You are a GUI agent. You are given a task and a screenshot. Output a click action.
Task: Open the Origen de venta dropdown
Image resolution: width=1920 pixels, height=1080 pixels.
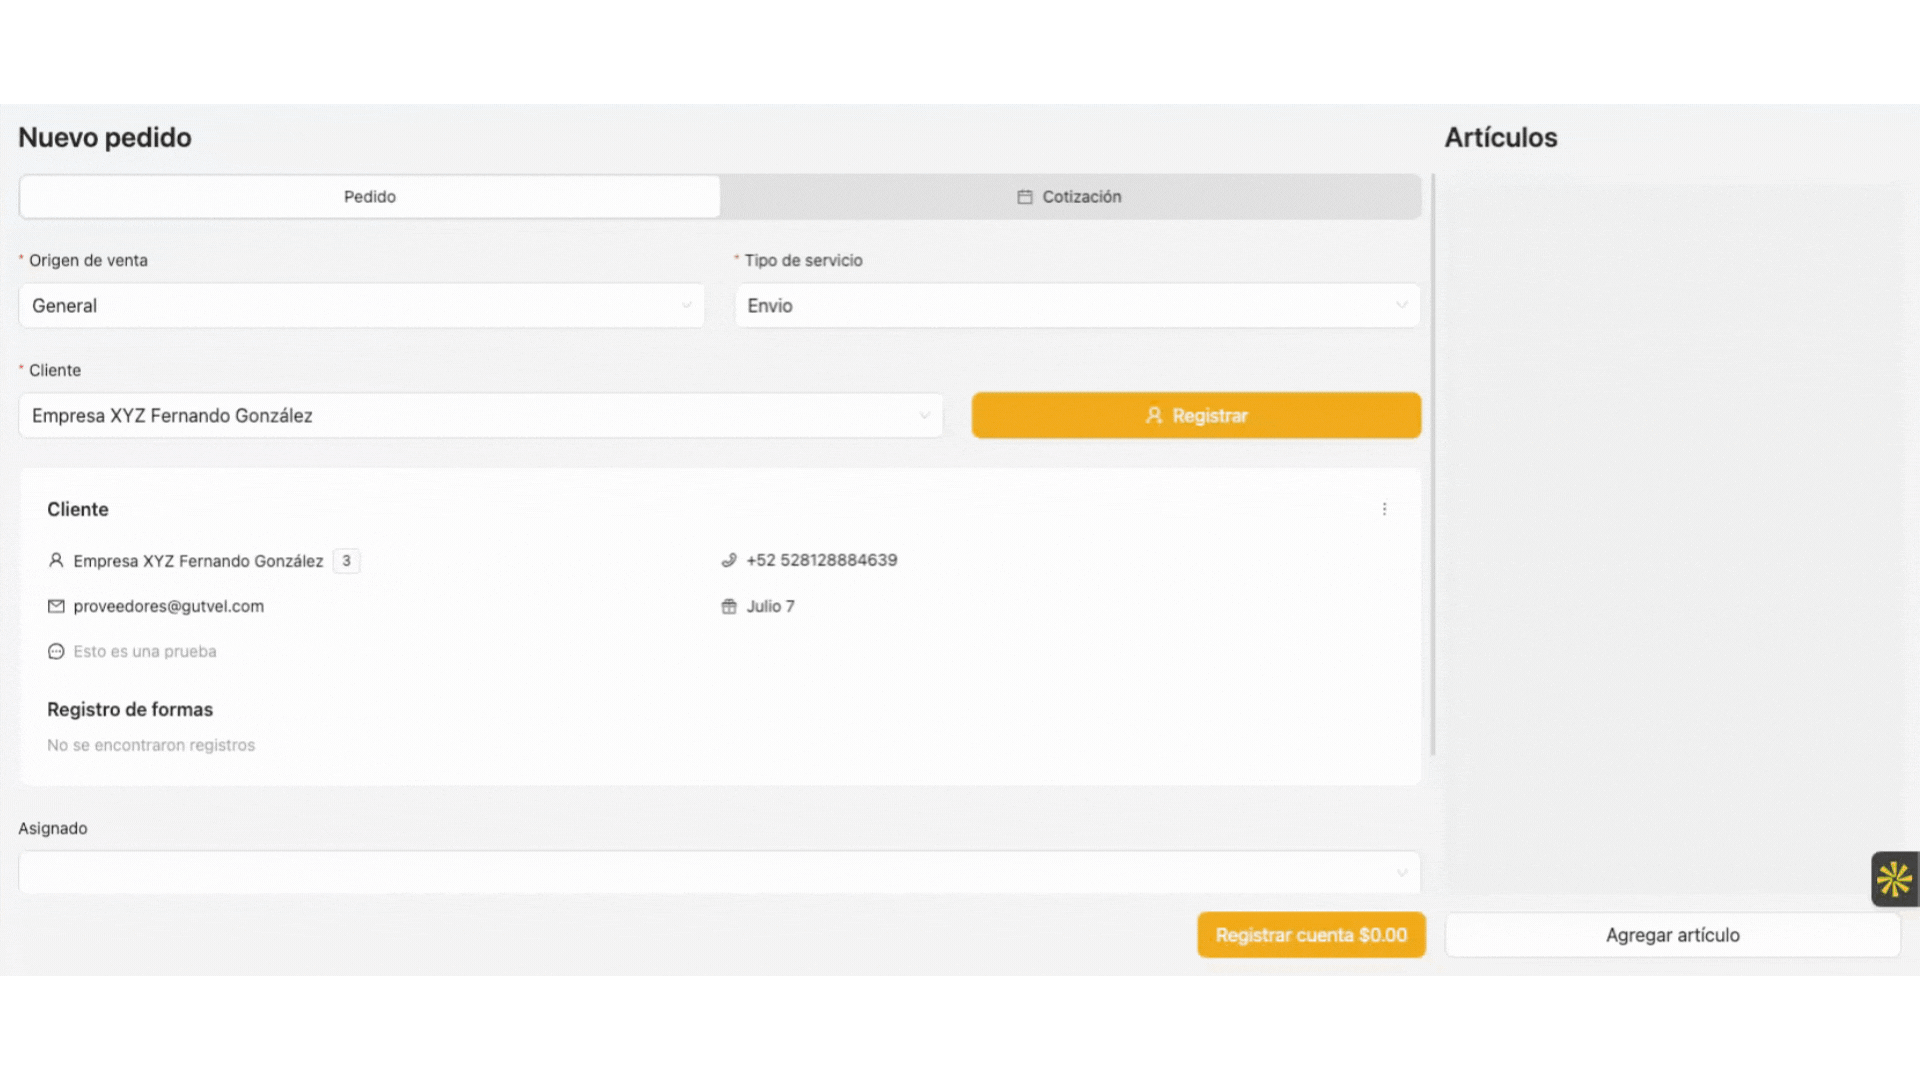point(361,305)
